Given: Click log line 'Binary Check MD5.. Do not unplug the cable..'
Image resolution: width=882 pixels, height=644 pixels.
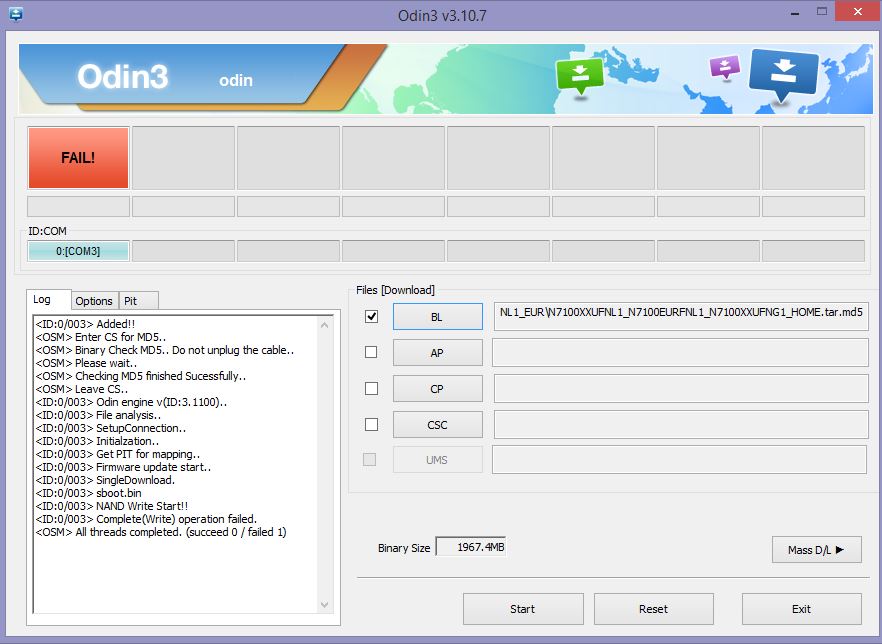Looking at the screenshot, I should (165, 350).
